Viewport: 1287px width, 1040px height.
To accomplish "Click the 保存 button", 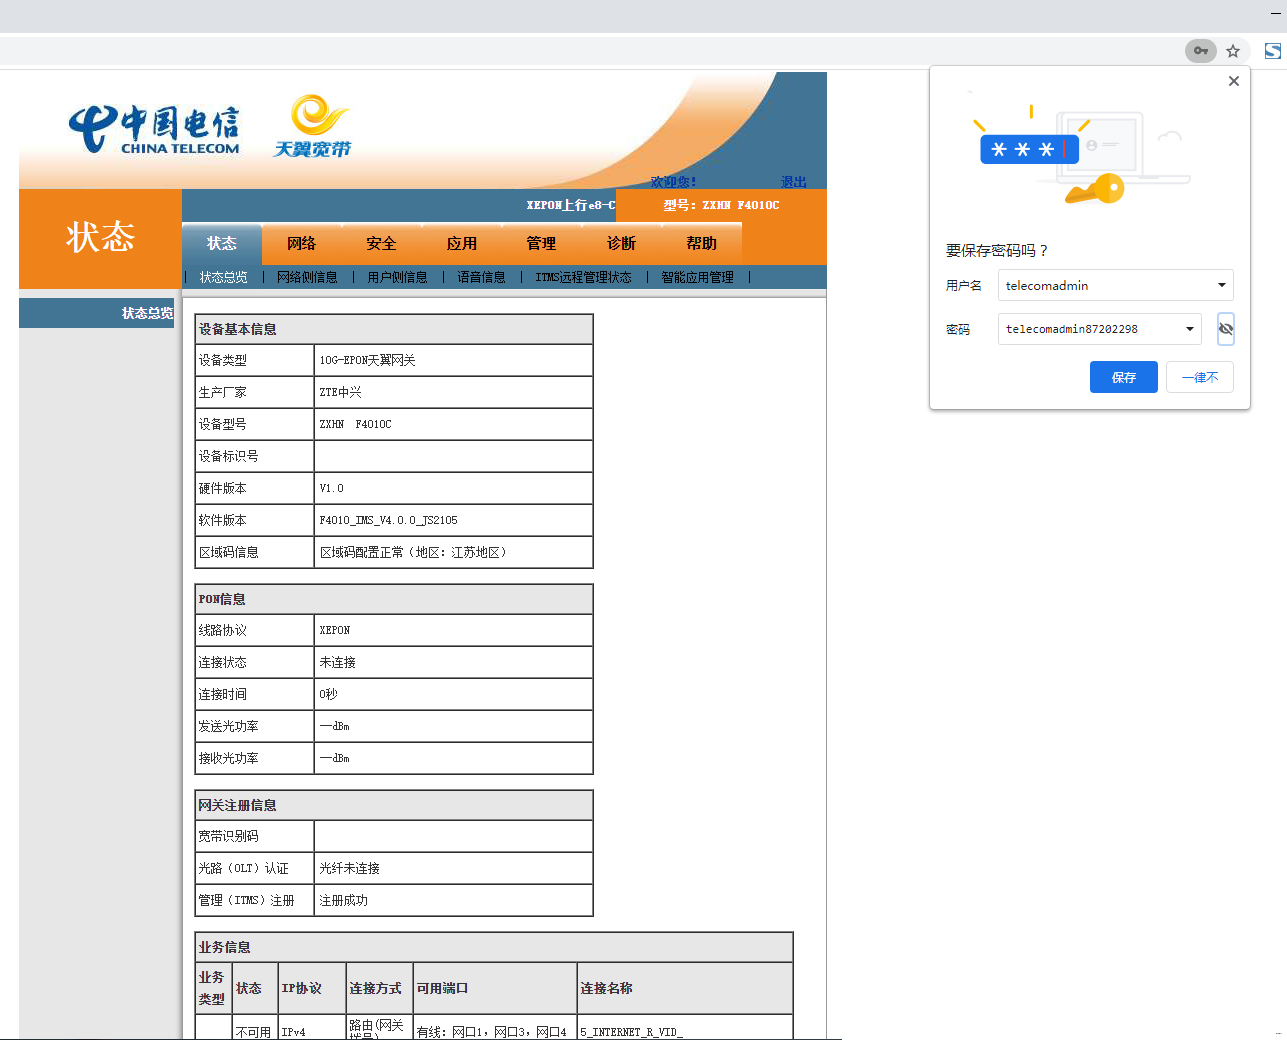I will click(1123, 377).
